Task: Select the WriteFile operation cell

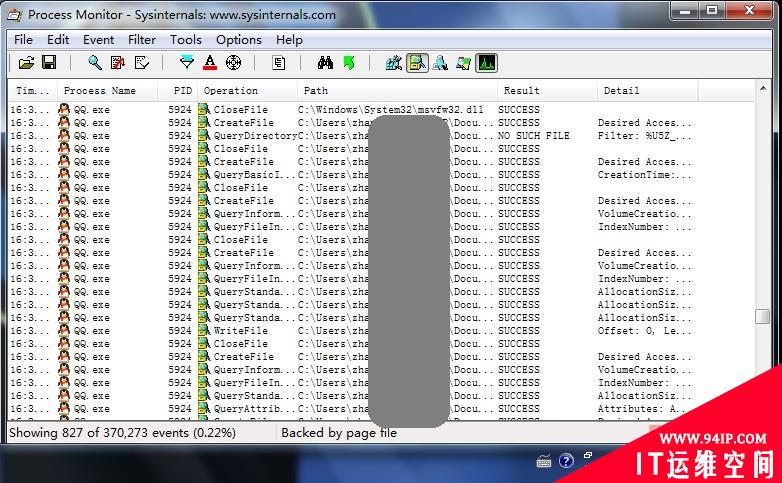Action: tap(240, 331)
